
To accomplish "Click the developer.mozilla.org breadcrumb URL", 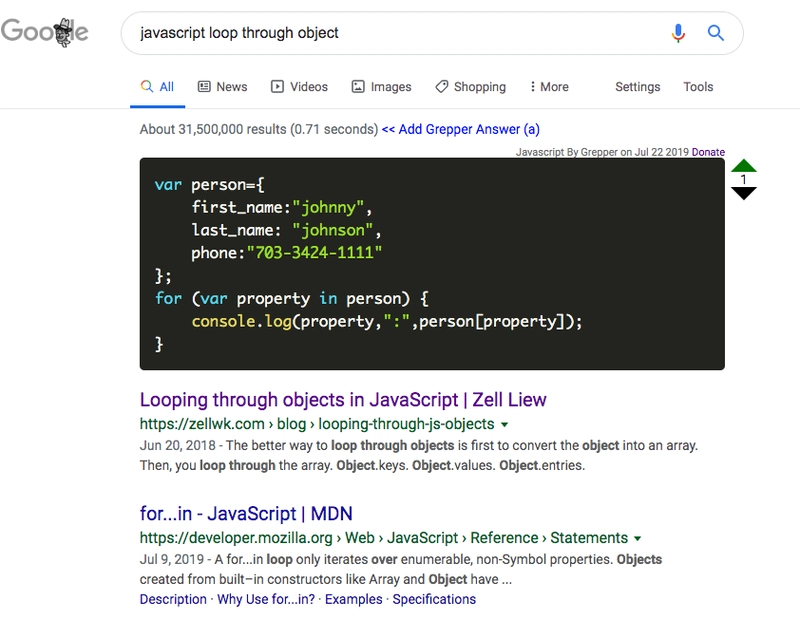I will pos(384,538).
